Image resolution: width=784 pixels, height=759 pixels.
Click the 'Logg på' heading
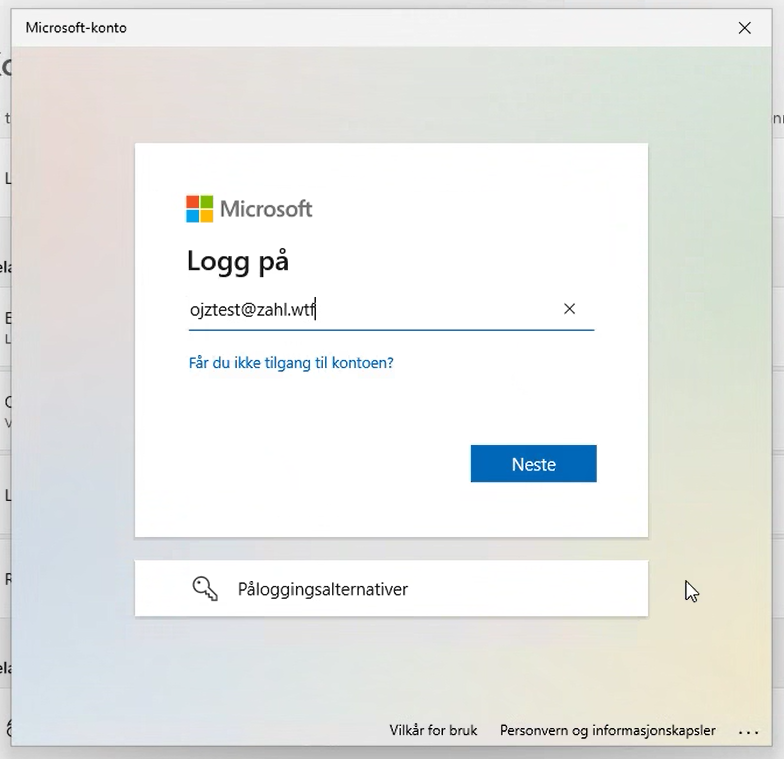point(238,262)
